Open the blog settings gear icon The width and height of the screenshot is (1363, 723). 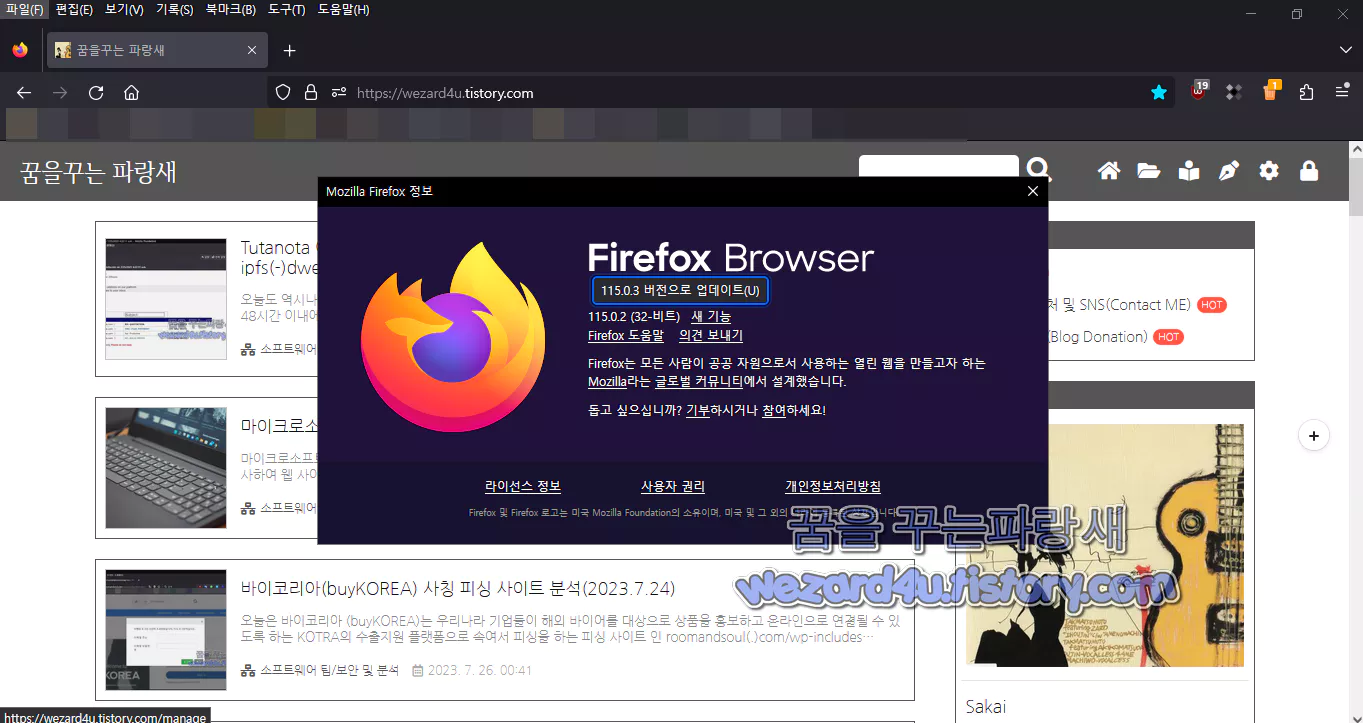1268,170
